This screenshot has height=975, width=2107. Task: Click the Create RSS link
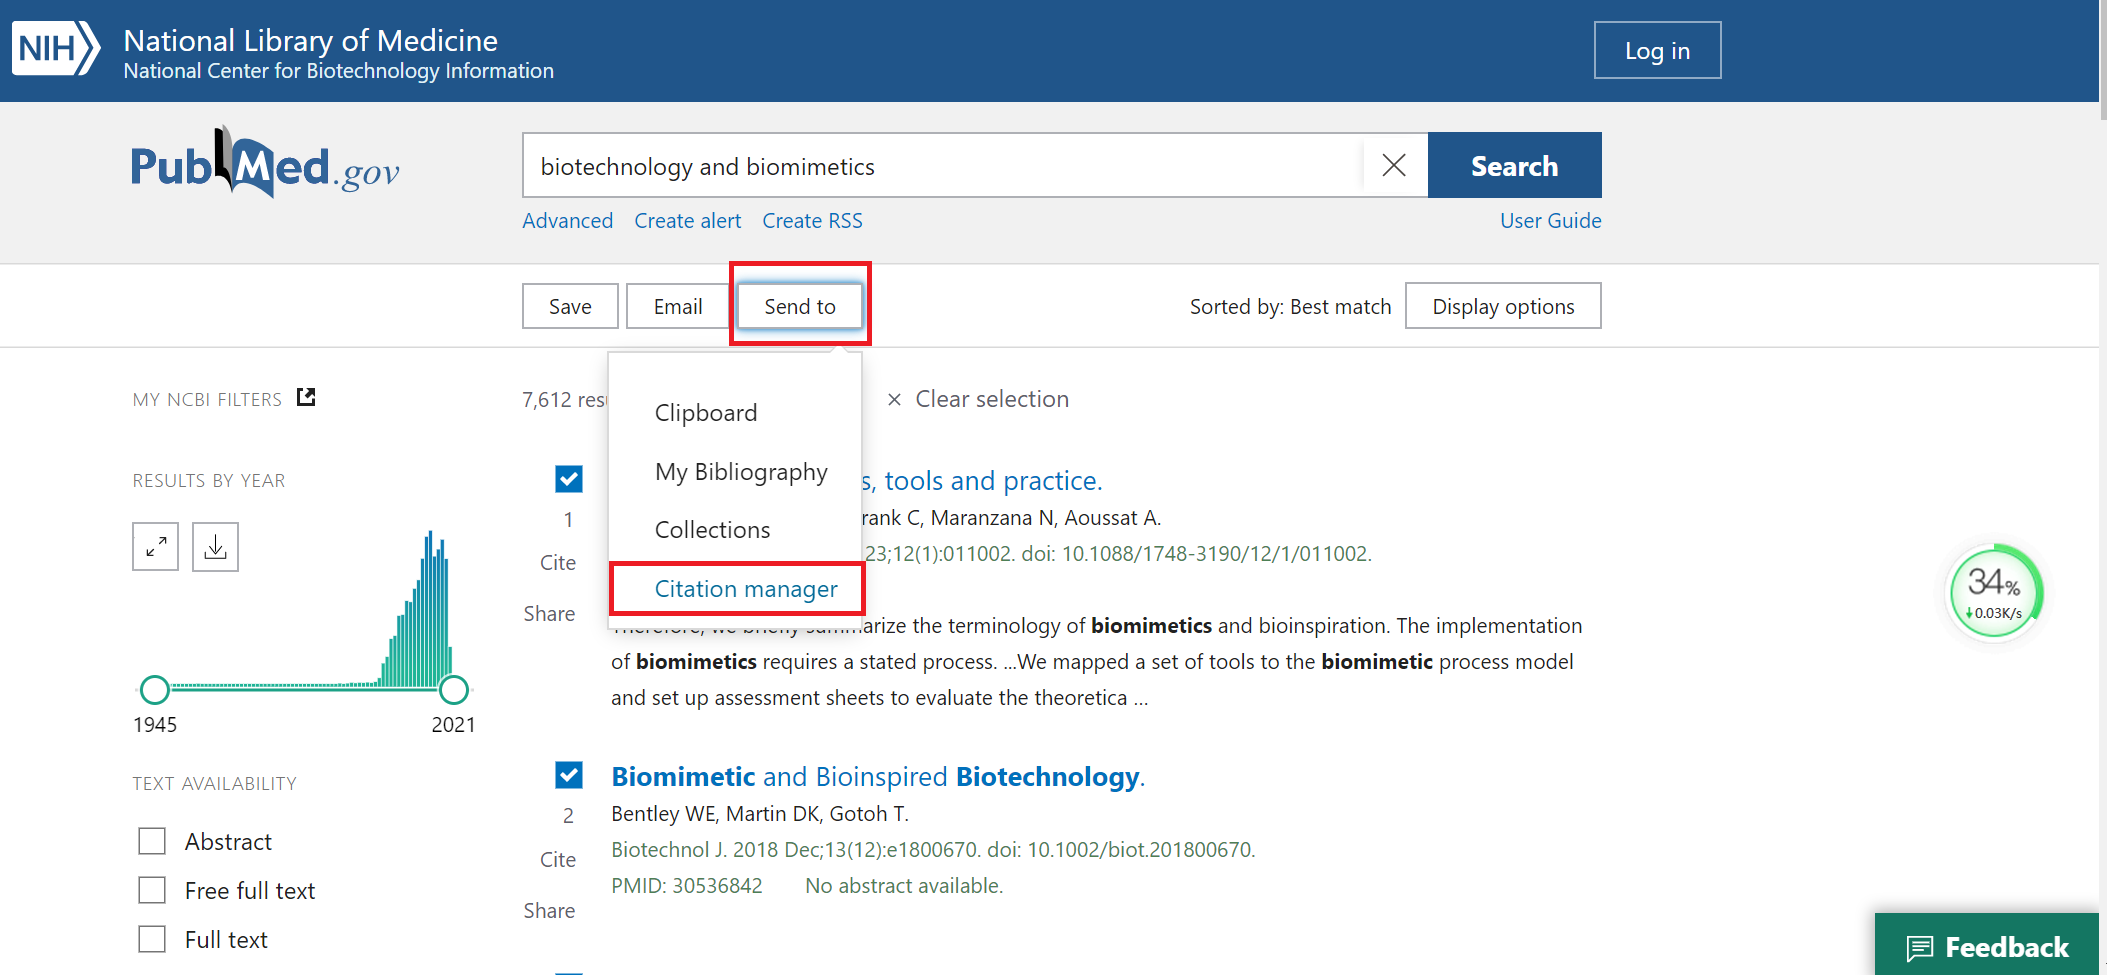tap(812, 221)
